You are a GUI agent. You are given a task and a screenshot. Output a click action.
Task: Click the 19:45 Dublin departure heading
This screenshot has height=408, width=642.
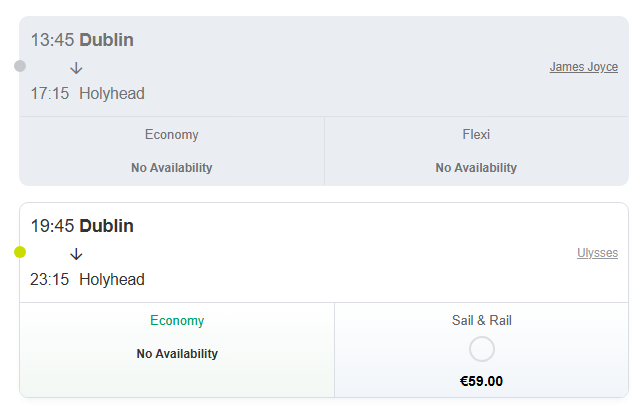click(82, 226)
